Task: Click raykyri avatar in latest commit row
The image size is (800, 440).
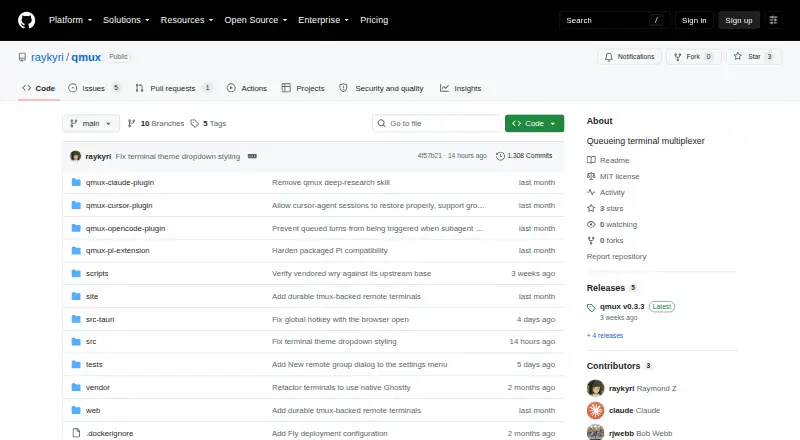Action: pyautogui.click(x=76, y=156)
